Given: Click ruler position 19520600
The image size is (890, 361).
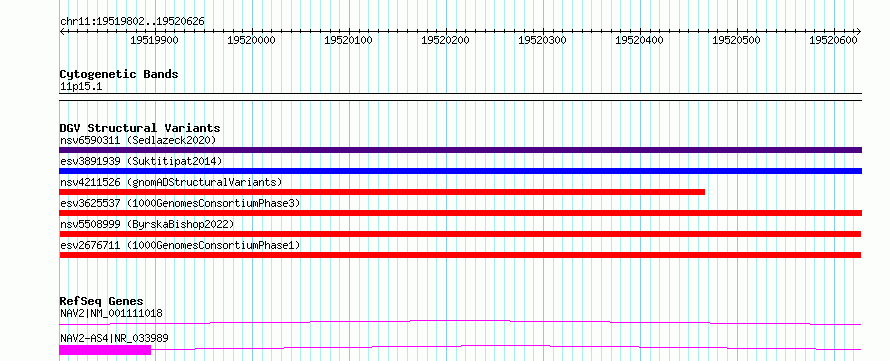Looking at the screenshot, I should click(833, 40).
